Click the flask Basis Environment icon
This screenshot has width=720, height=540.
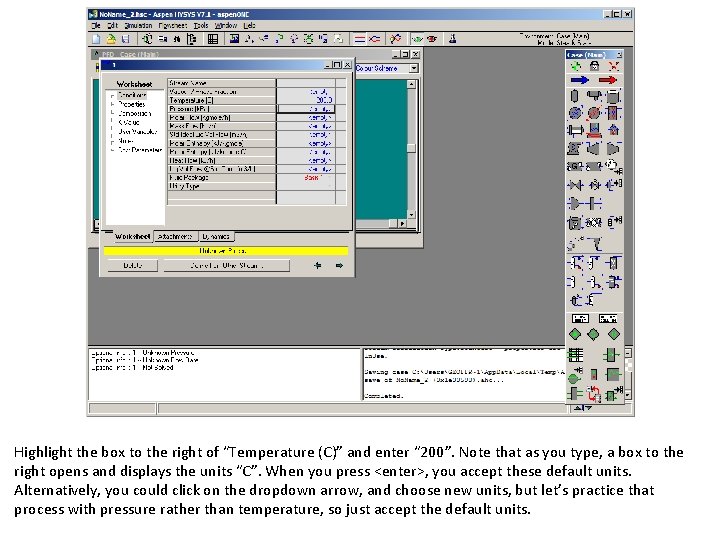tap(452, 39)
